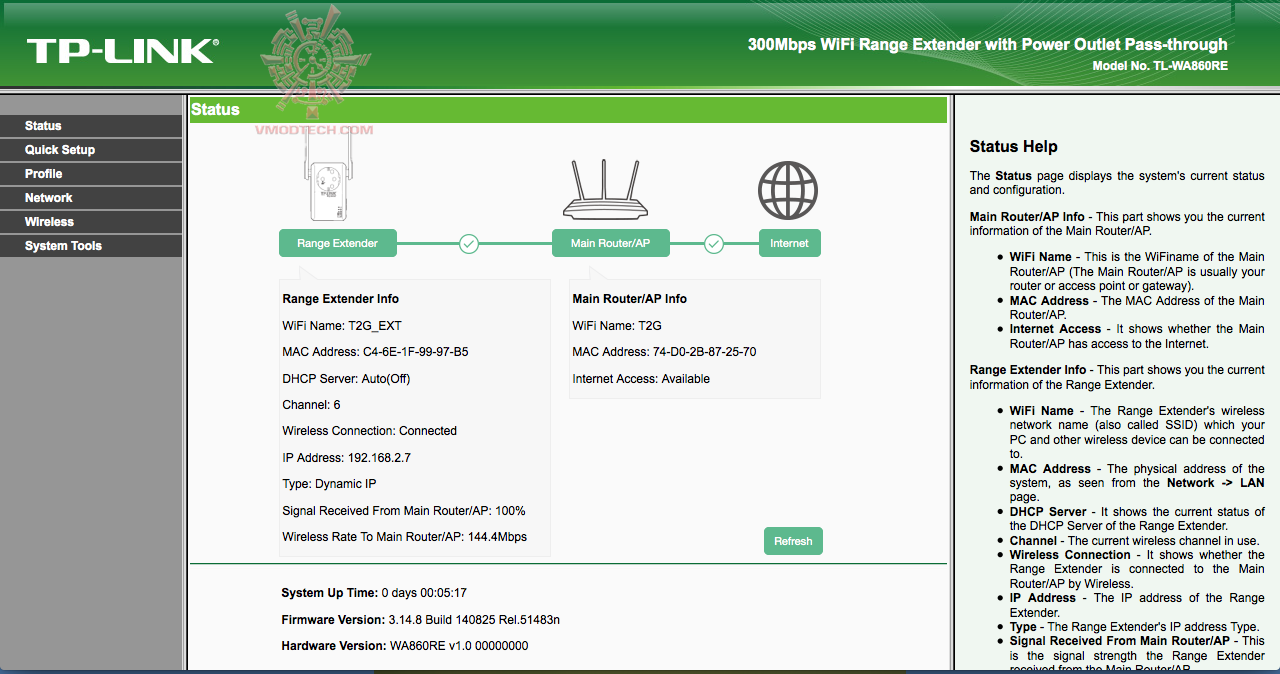Click the green Main Router/AP button
The image size is (1280, 674).
point(610,243)
